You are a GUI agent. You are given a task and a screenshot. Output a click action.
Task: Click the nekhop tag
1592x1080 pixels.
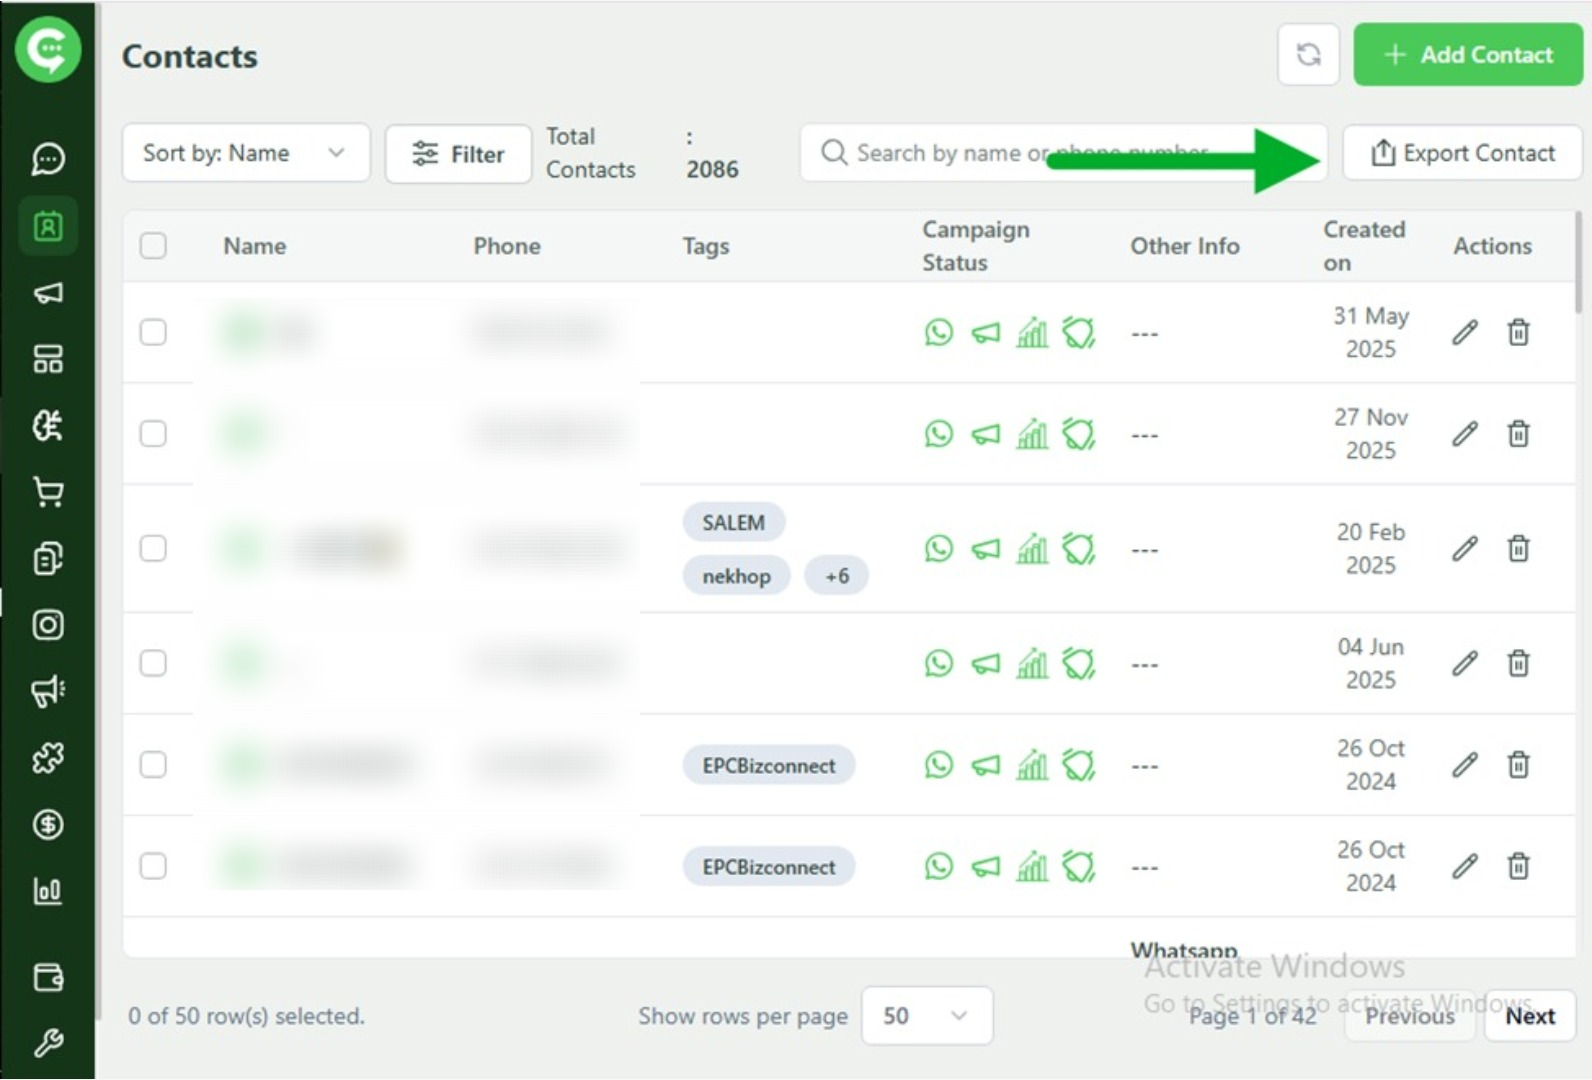[x=736, y=576]
